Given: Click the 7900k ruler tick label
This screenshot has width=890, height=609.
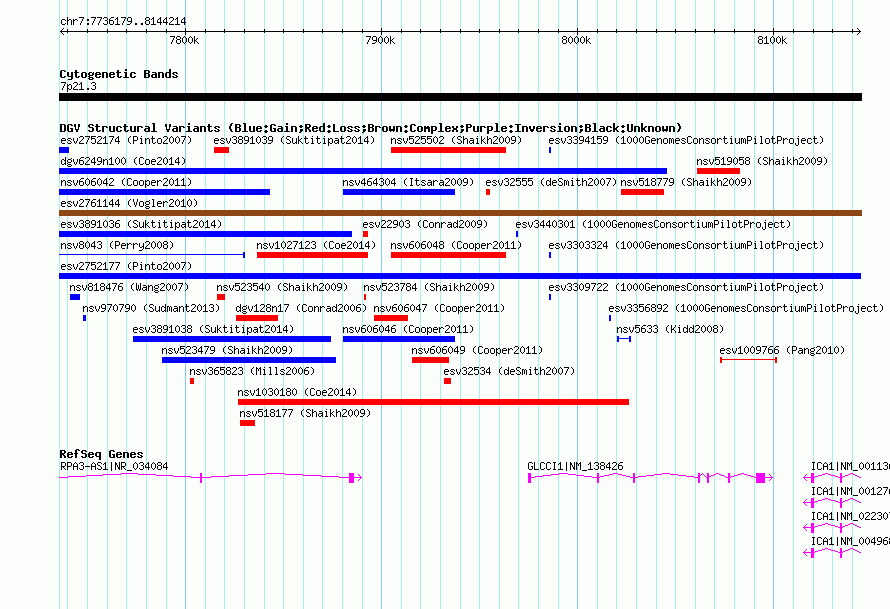Looking at the screenshot, I should tap(380, 40).
